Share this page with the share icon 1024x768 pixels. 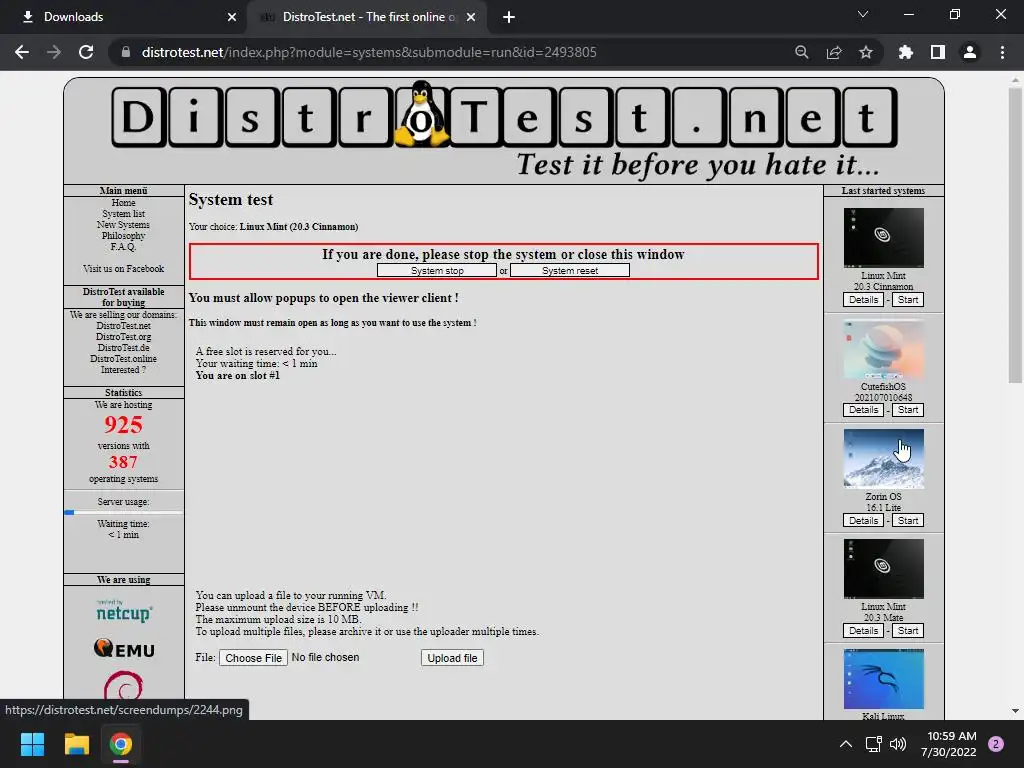pos(834,52)
